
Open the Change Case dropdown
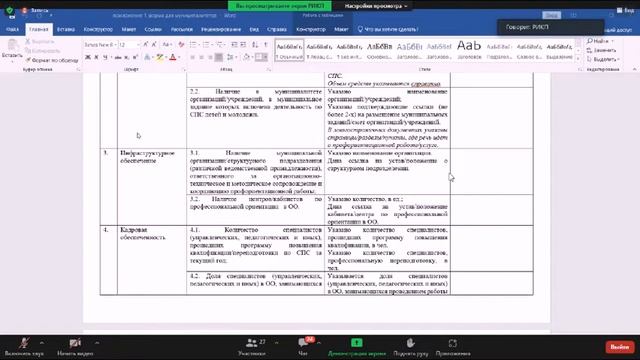167,44
